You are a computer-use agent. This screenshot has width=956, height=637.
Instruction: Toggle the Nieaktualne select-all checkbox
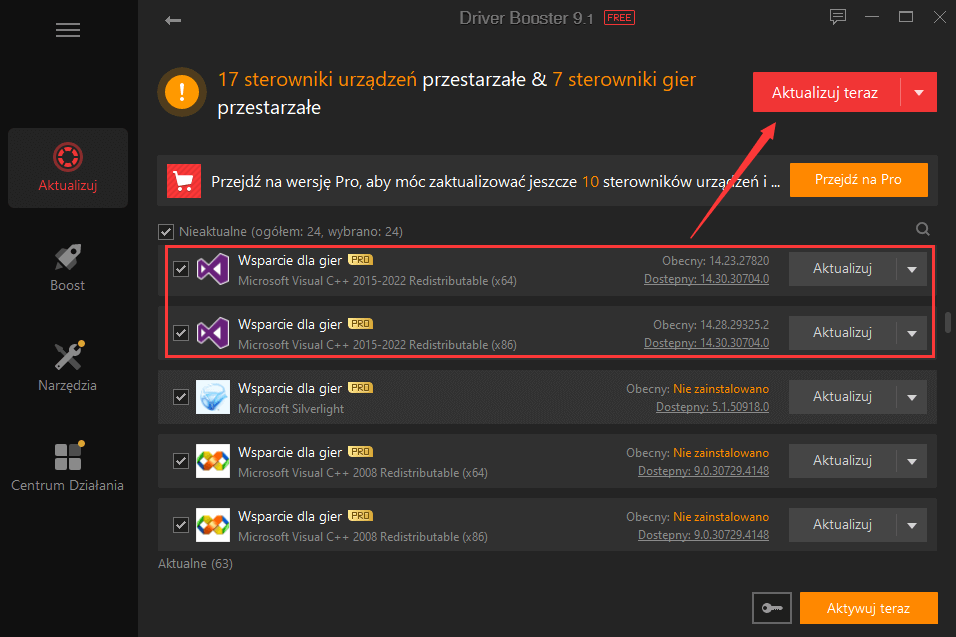click(x=166, y=232)
